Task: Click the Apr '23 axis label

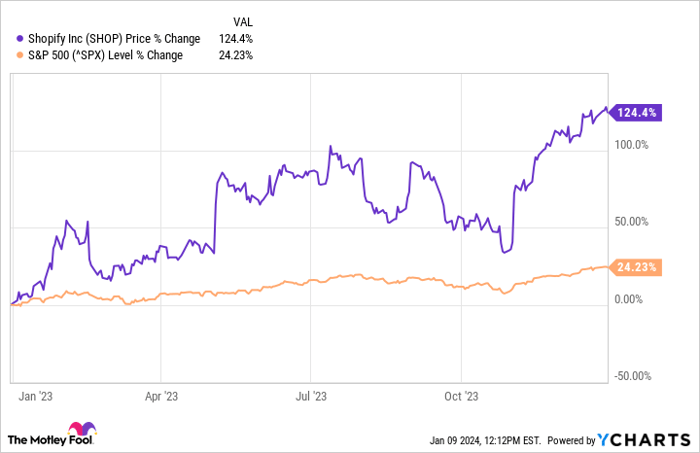Action: click(161, 396)
